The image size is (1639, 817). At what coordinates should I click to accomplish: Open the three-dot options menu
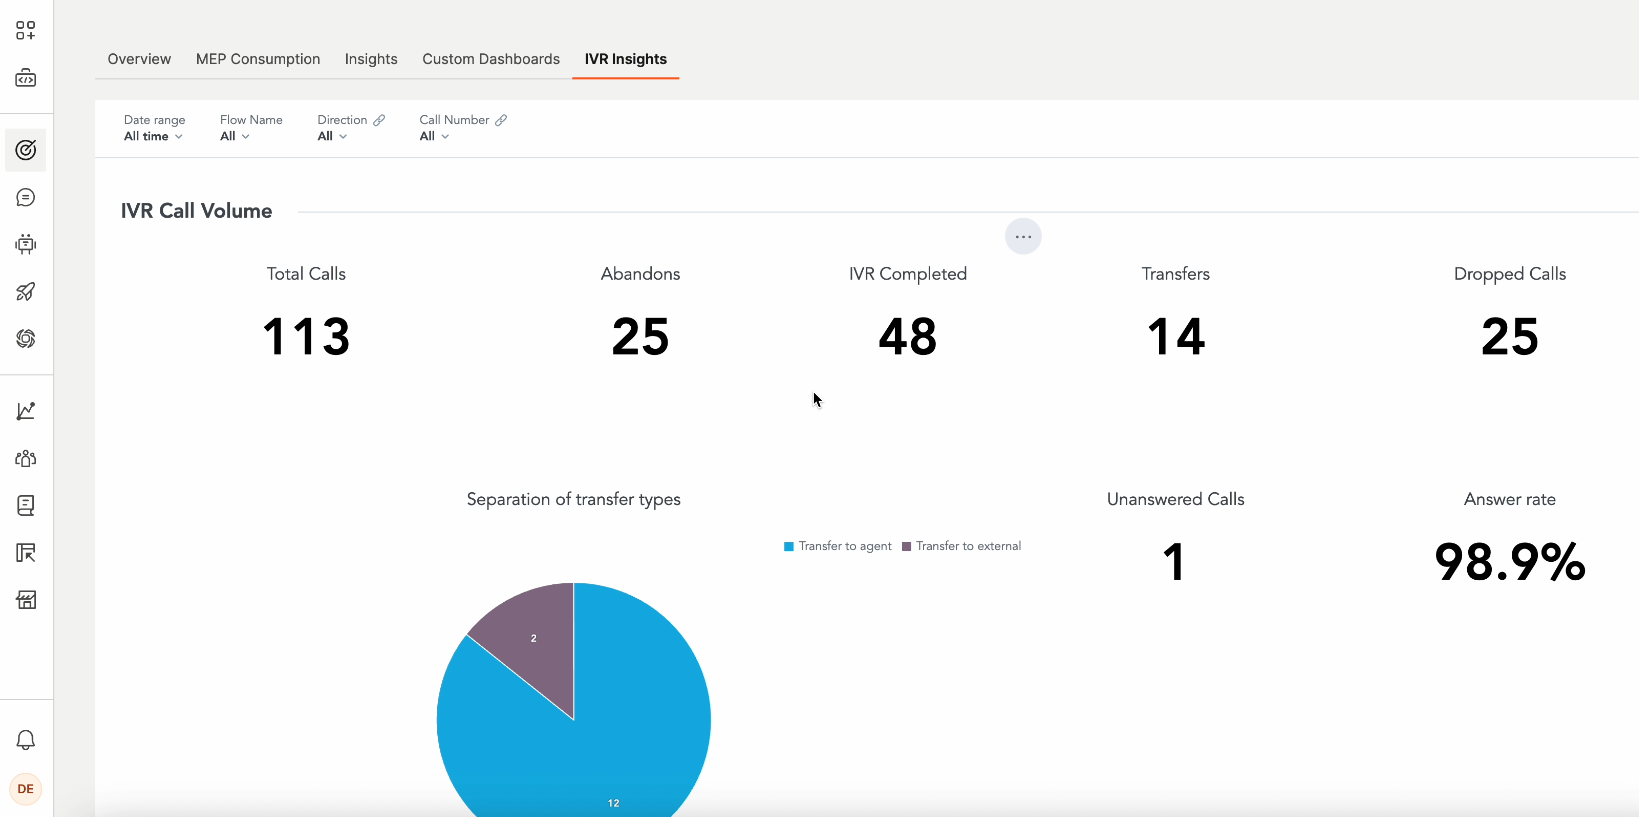1023,237
